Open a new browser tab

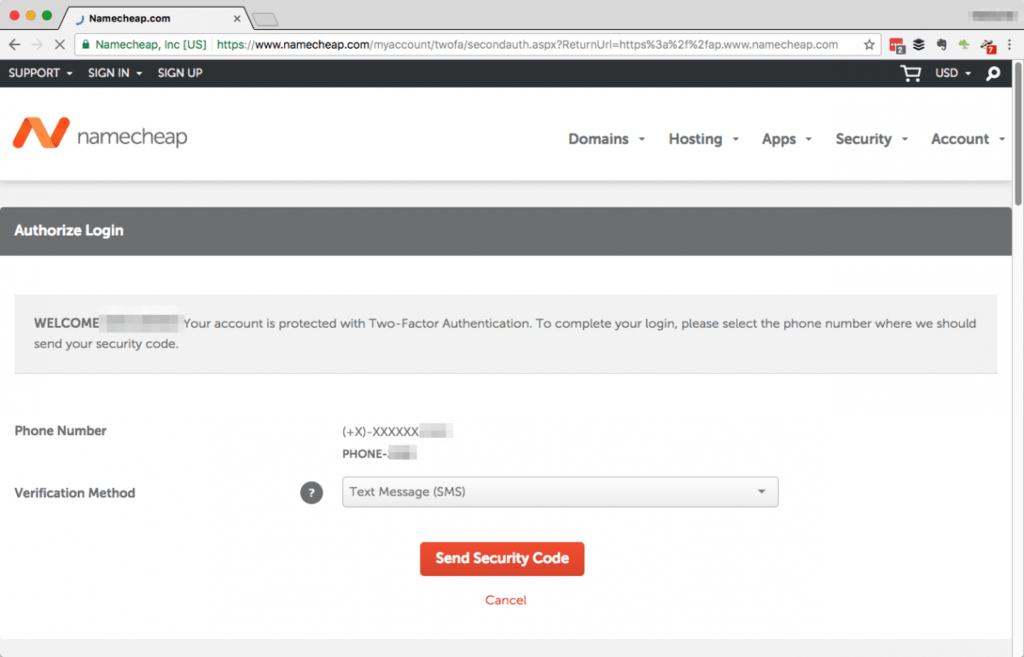pos(265,20)
